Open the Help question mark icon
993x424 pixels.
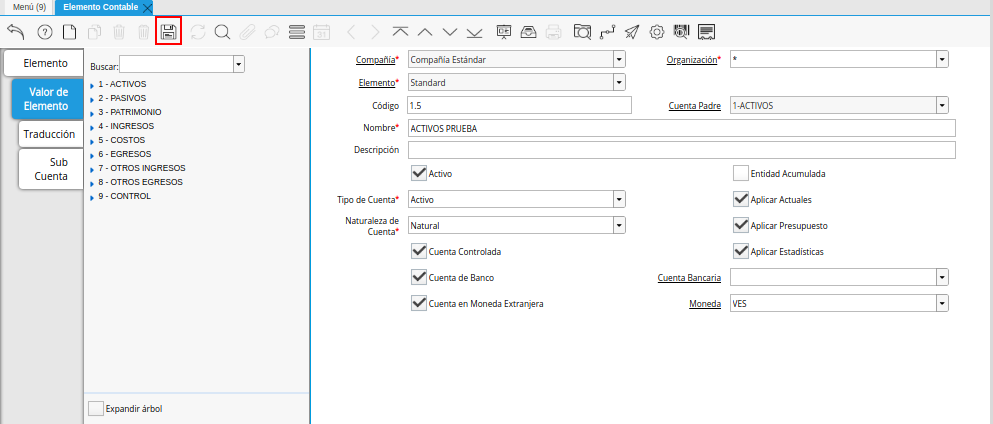pyautogui.click(x=44, y=32)
